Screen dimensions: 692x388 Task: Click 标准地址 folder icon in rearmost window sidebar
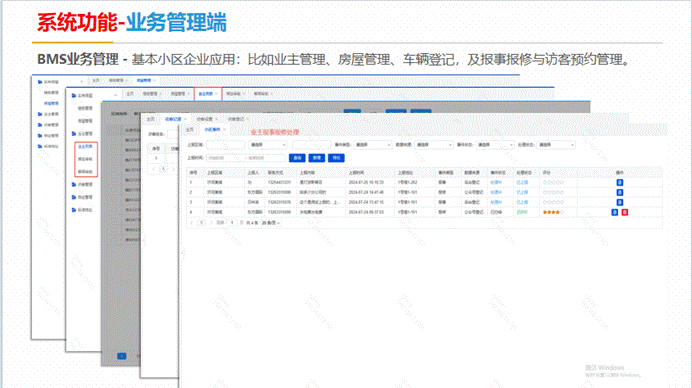[40, 146]
